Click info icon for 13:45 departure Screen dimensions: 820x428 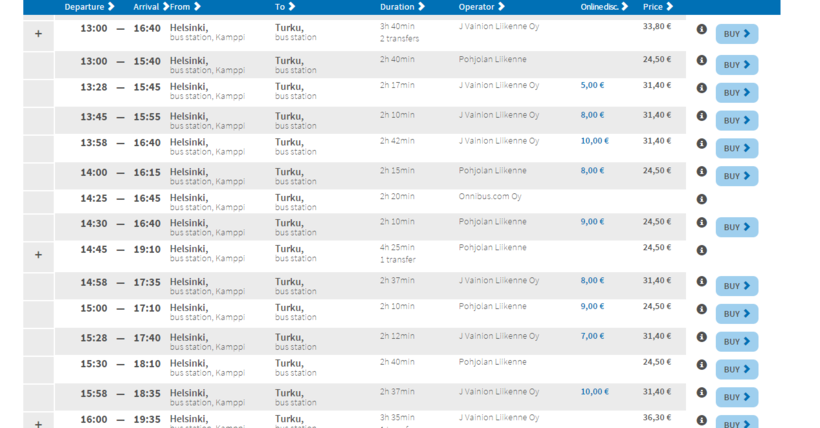tap(701, 116)
